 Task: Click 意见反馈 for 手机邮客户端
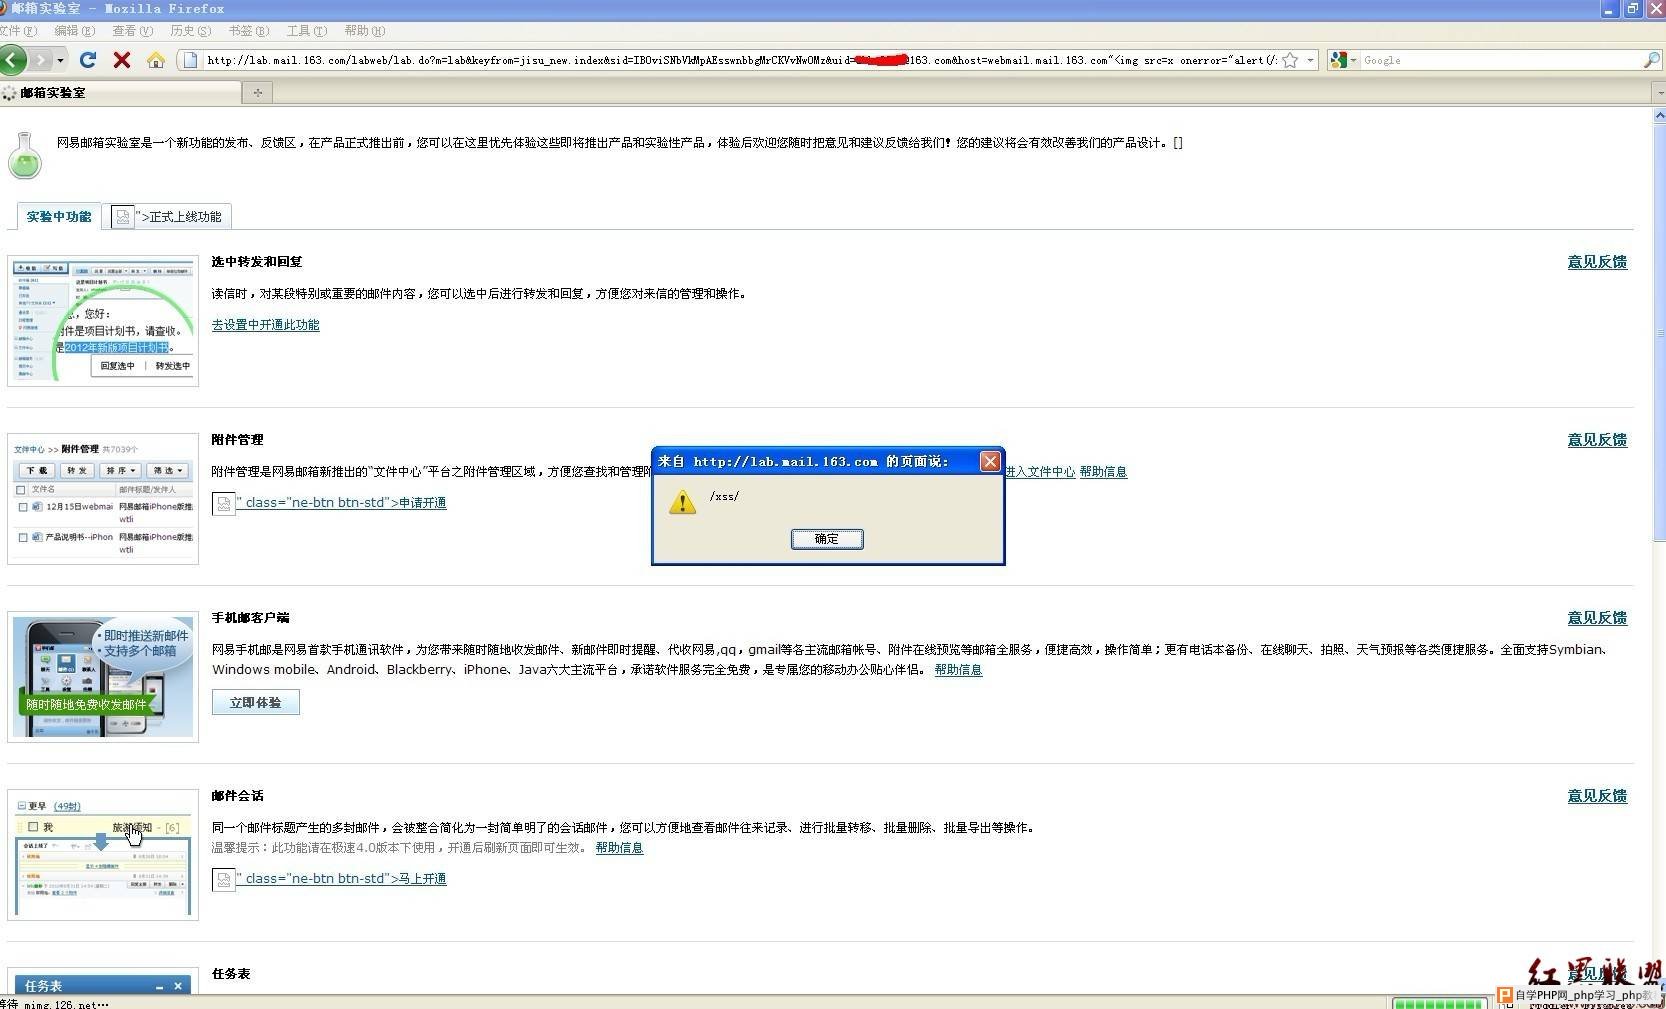point(1597,618)
